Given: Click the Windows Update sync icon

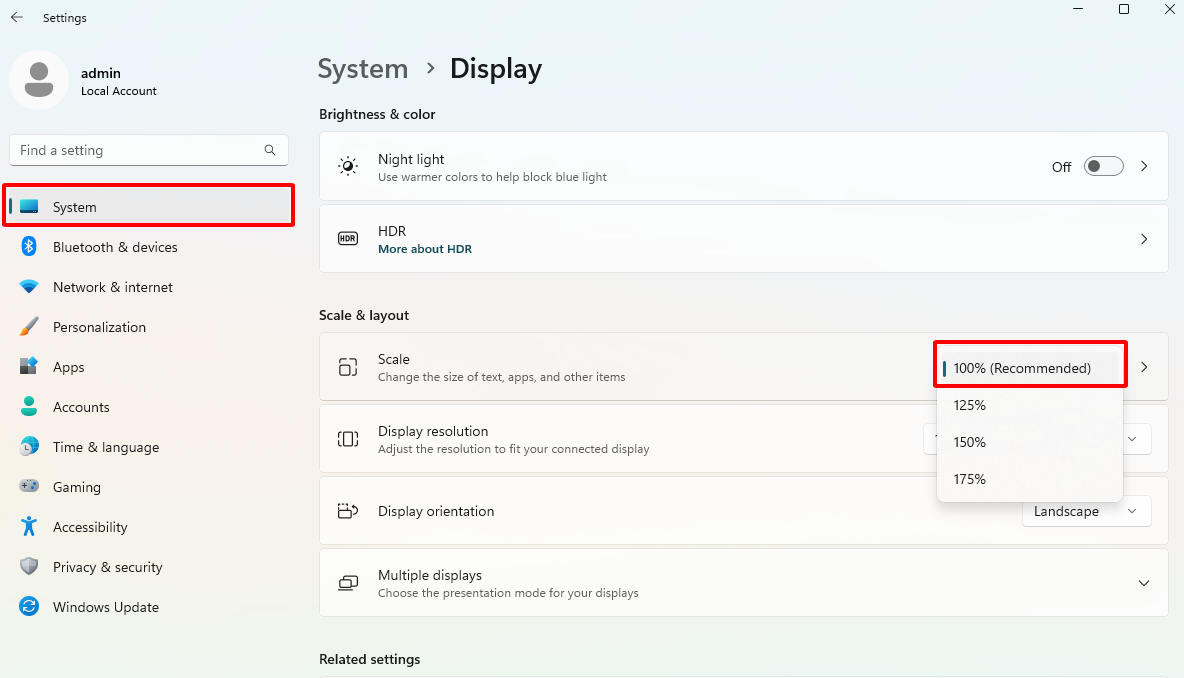Looking at the screenshot, I should coord(29,606).
